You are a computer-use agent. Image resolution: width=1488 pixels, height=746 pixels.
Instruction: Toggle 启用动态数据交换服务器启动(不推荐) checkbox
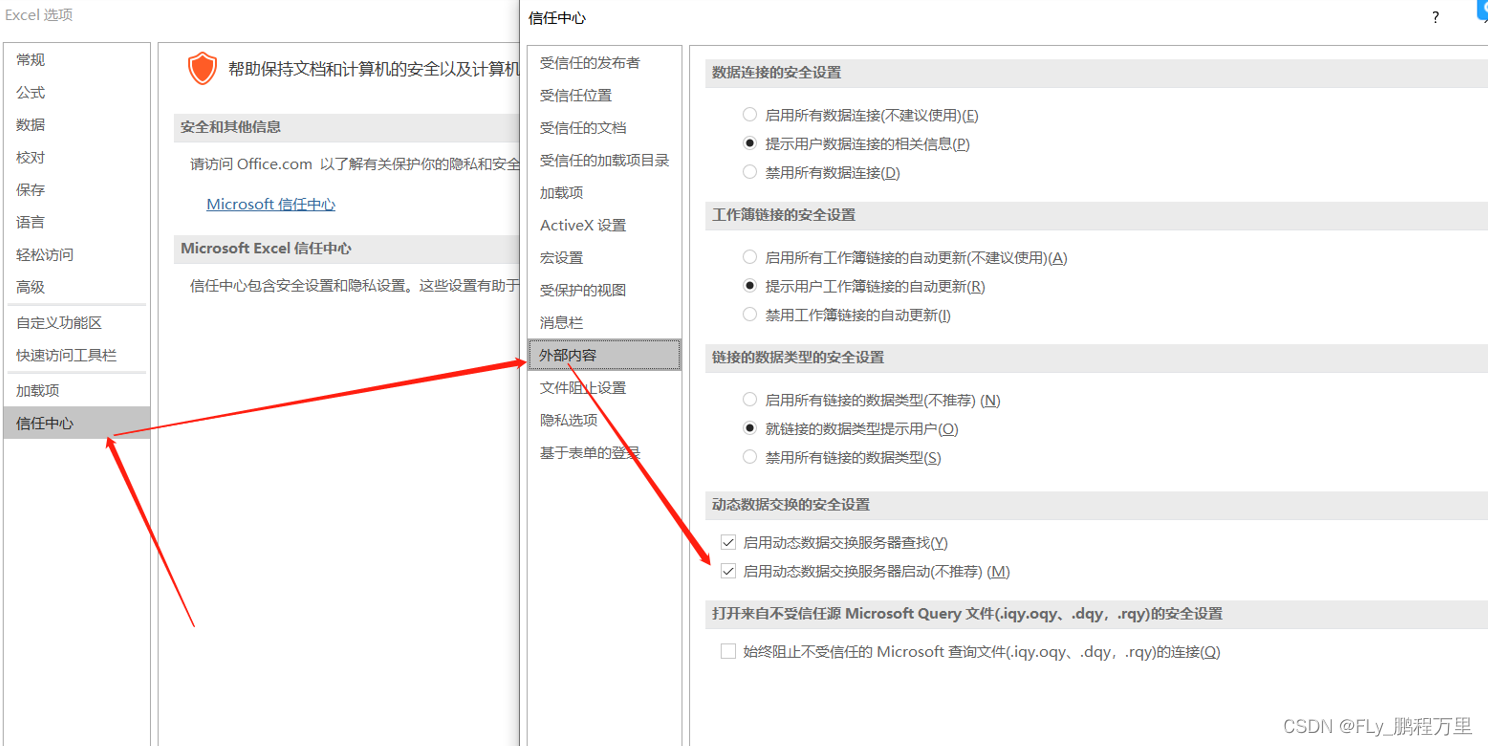point(728,571)
